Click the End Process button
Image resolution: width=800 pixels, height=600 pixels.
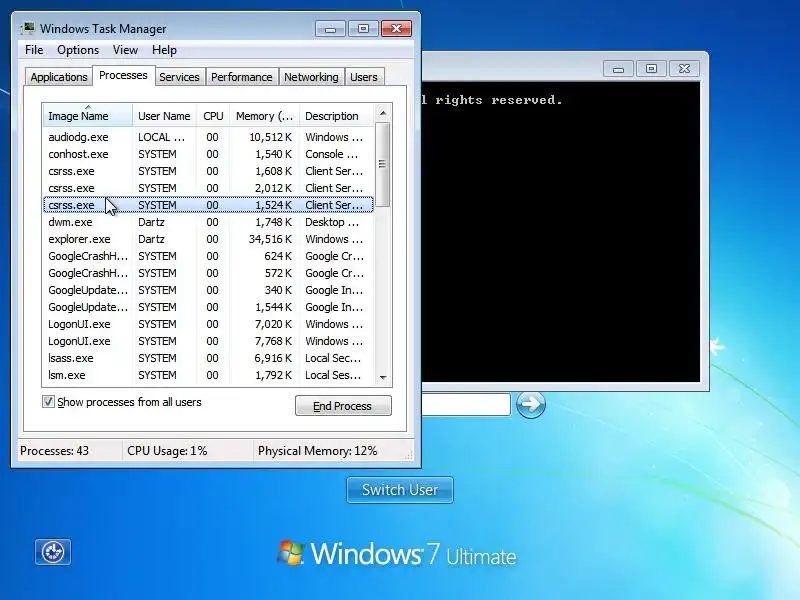[343, 406]
